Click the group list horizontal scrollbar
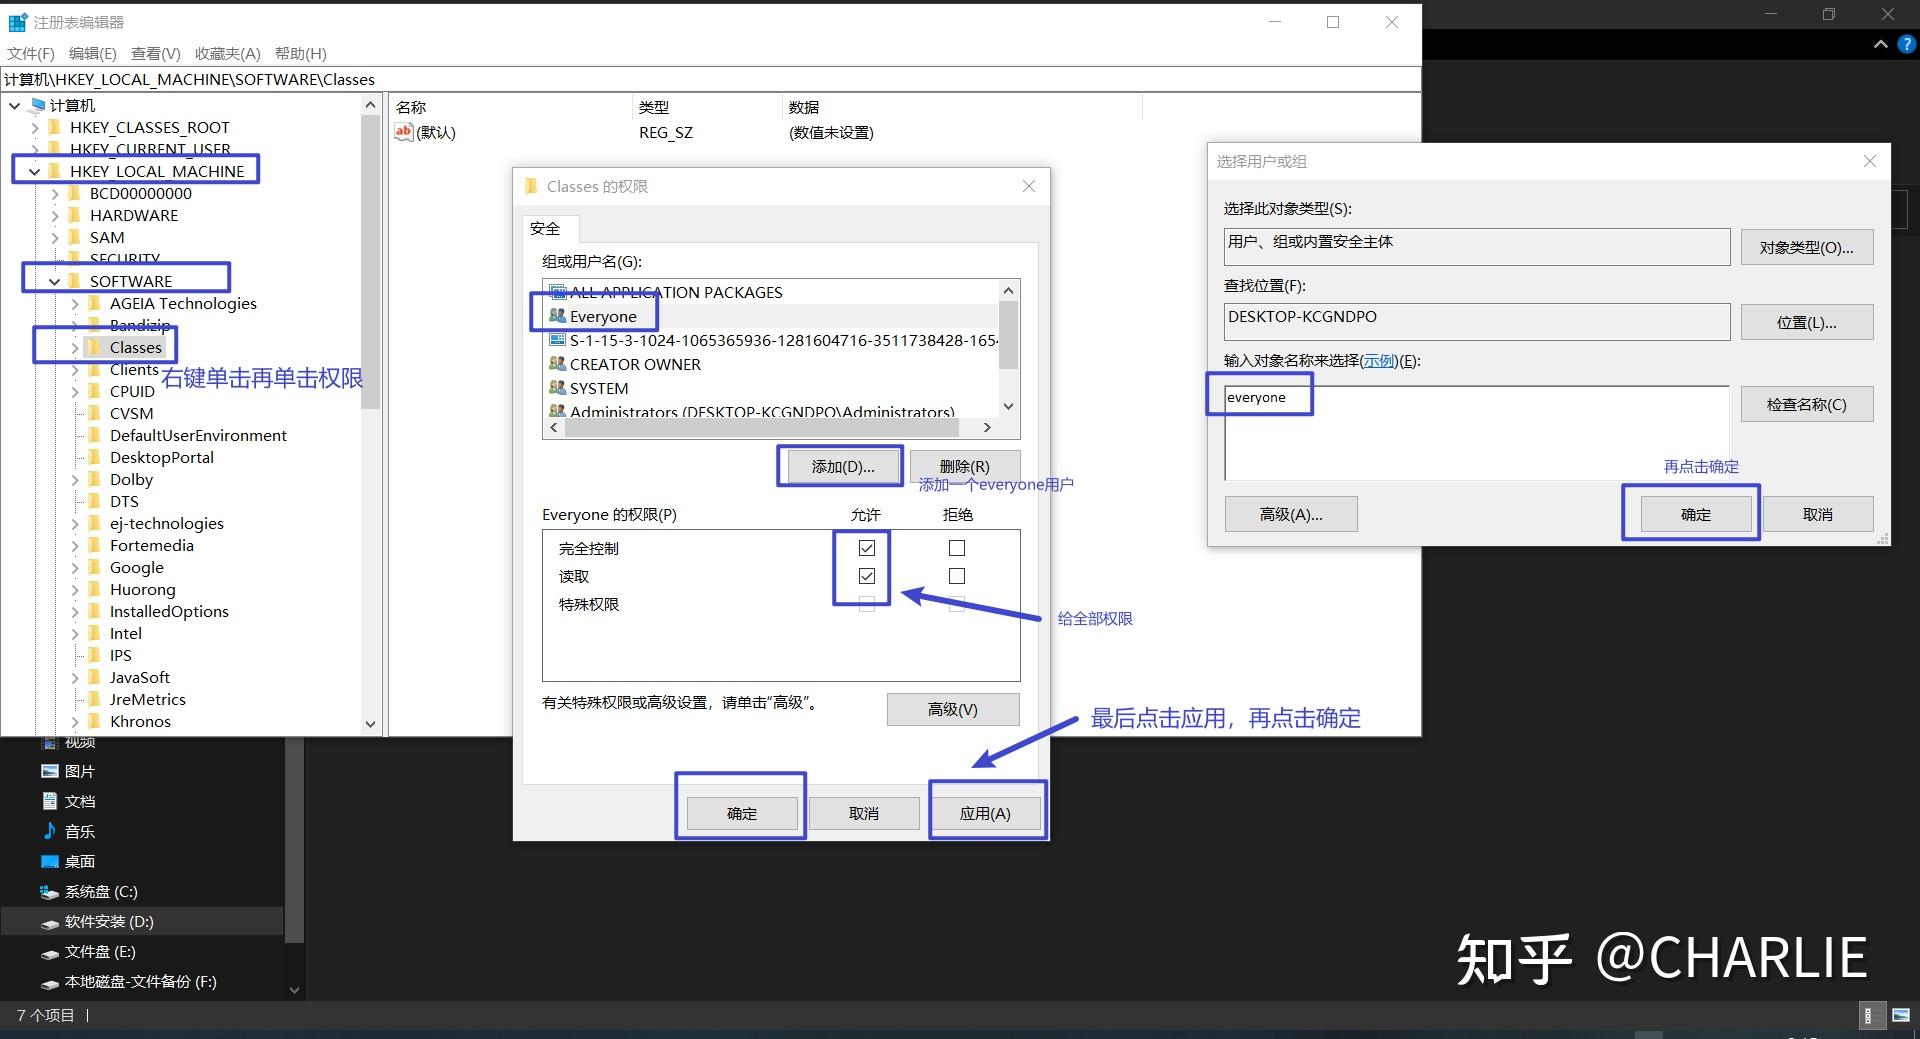This screenshot has width=1920, height=1039. (x=764, y=427)
